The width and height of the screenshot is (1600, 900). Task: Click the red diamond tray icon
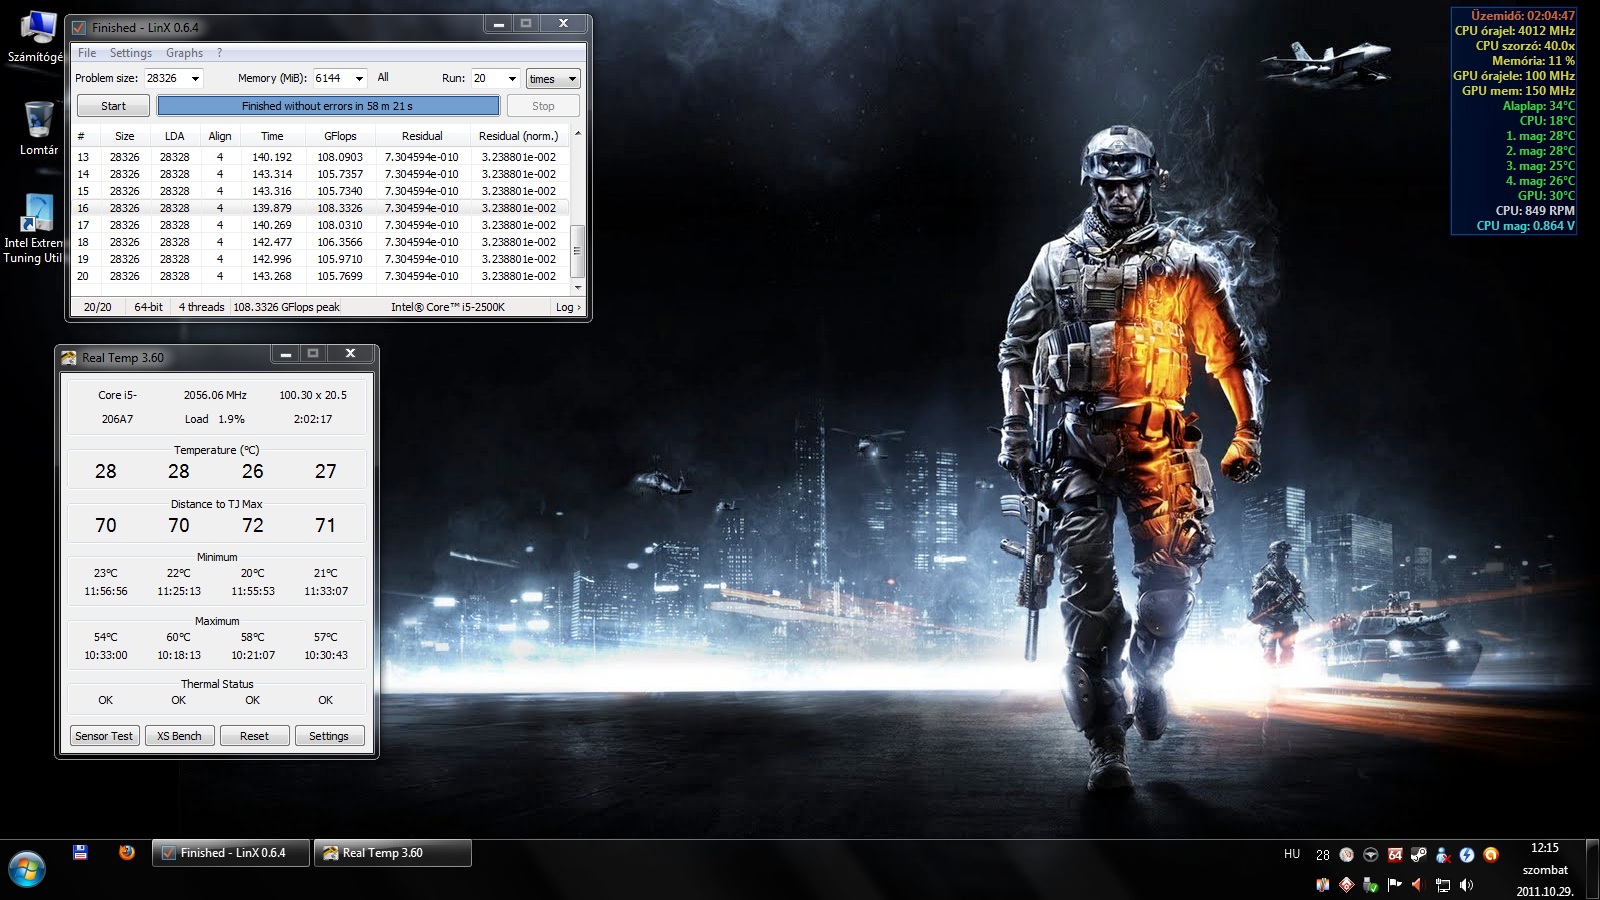[x=1347, y=885]
